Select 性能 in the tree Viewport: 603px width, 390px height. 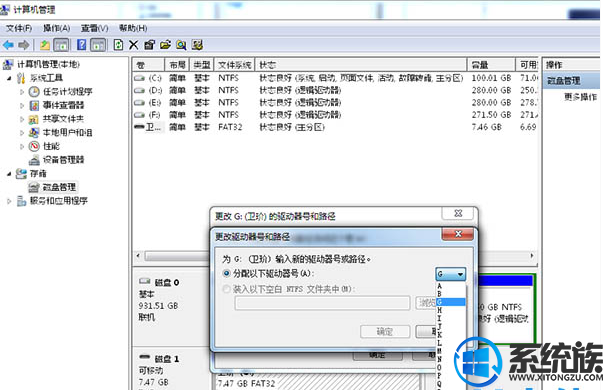click(51, 146)
